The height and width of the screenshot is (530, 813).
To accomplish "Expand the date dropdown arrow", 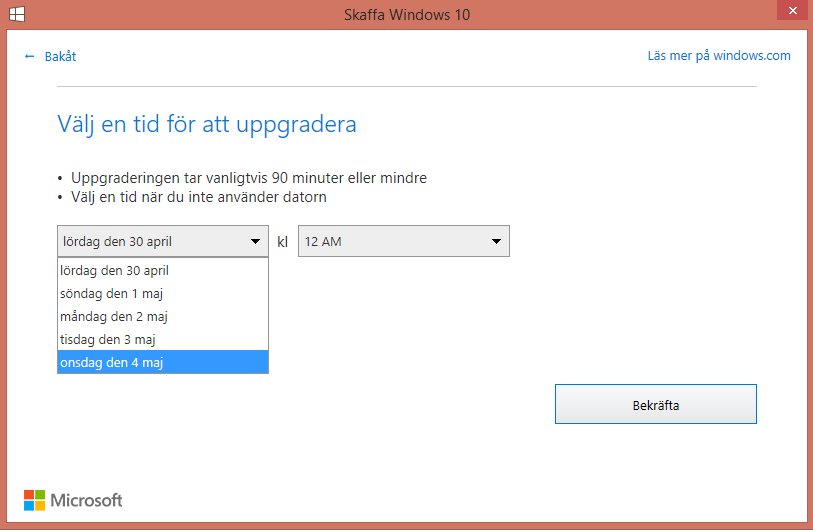I will coord(255,241).
